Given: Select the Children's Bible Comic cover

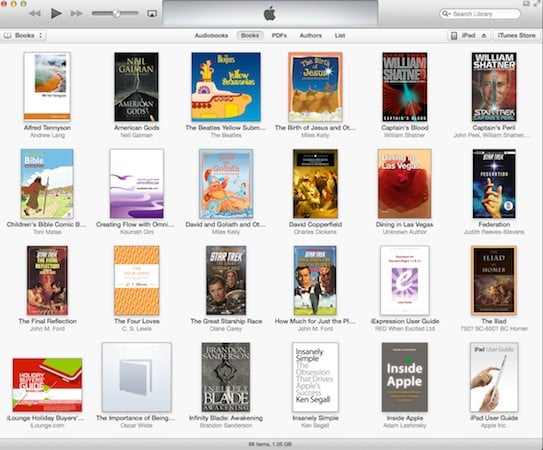Looking at the screenshot, I should point(47,183).
